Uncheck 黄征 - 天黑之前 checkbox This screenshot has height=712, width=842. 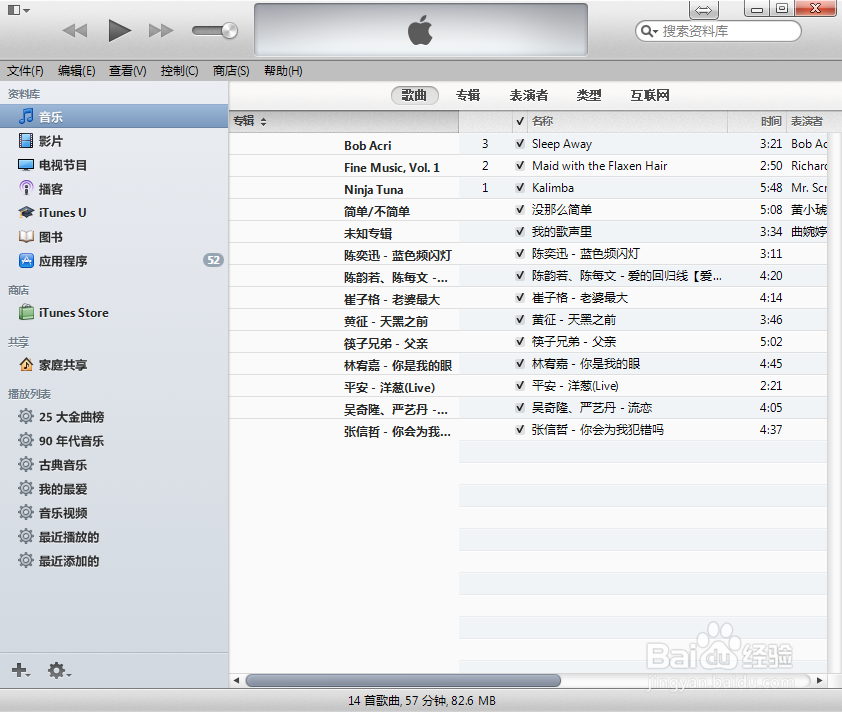click(520, 319)
